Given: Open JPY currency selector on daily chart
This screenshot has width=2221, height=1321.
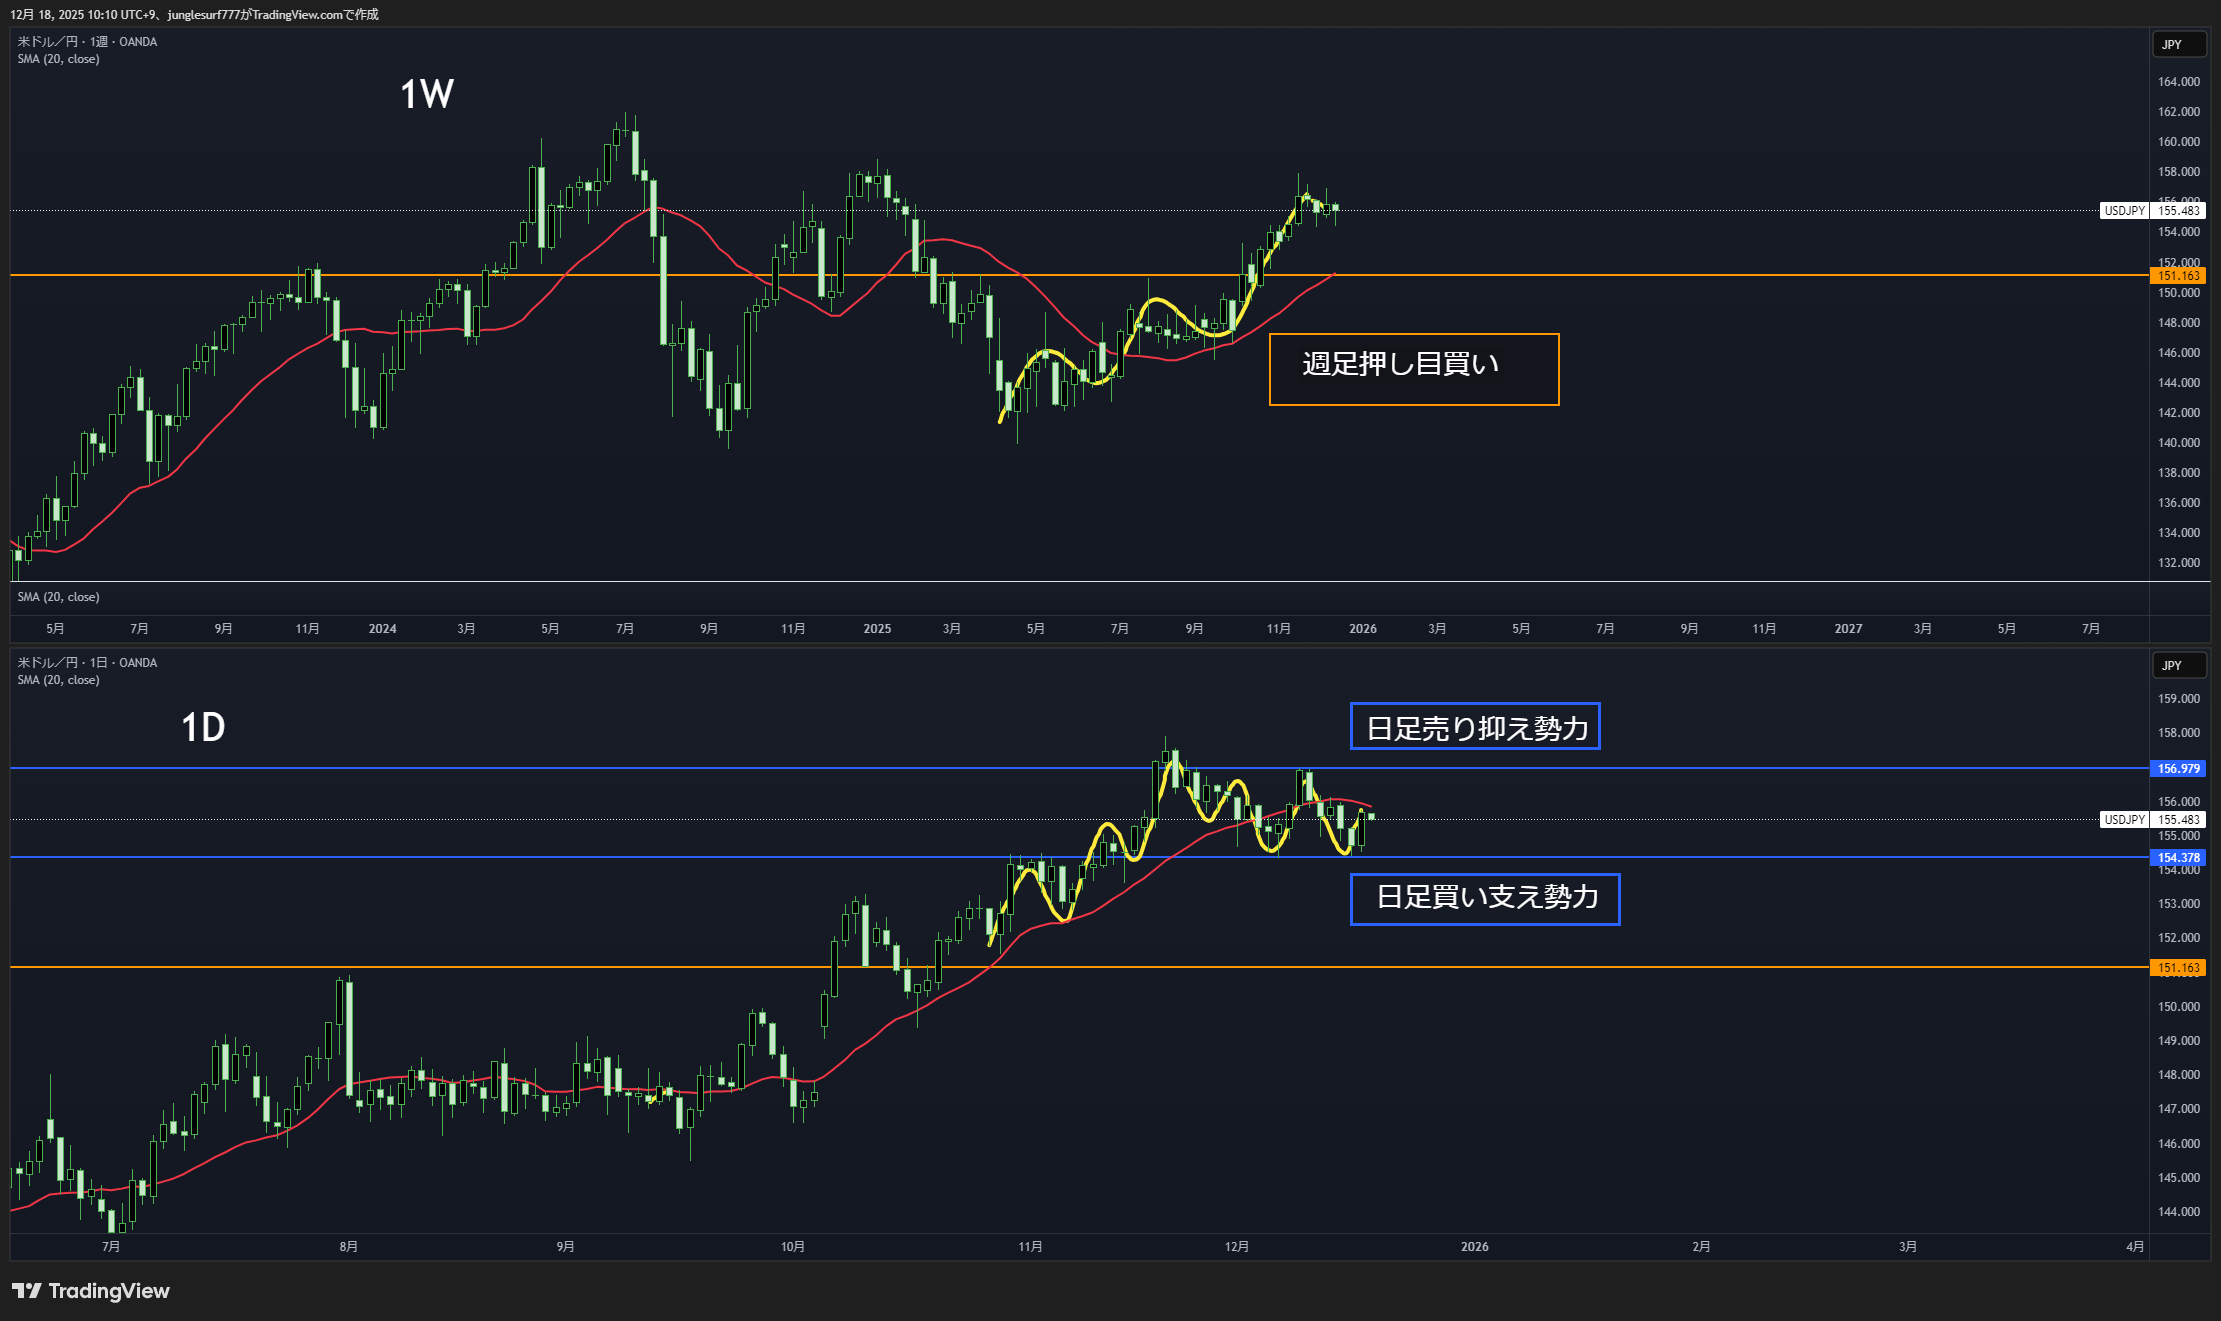Looking at the screenshot, I should [x=2178, y=666].
